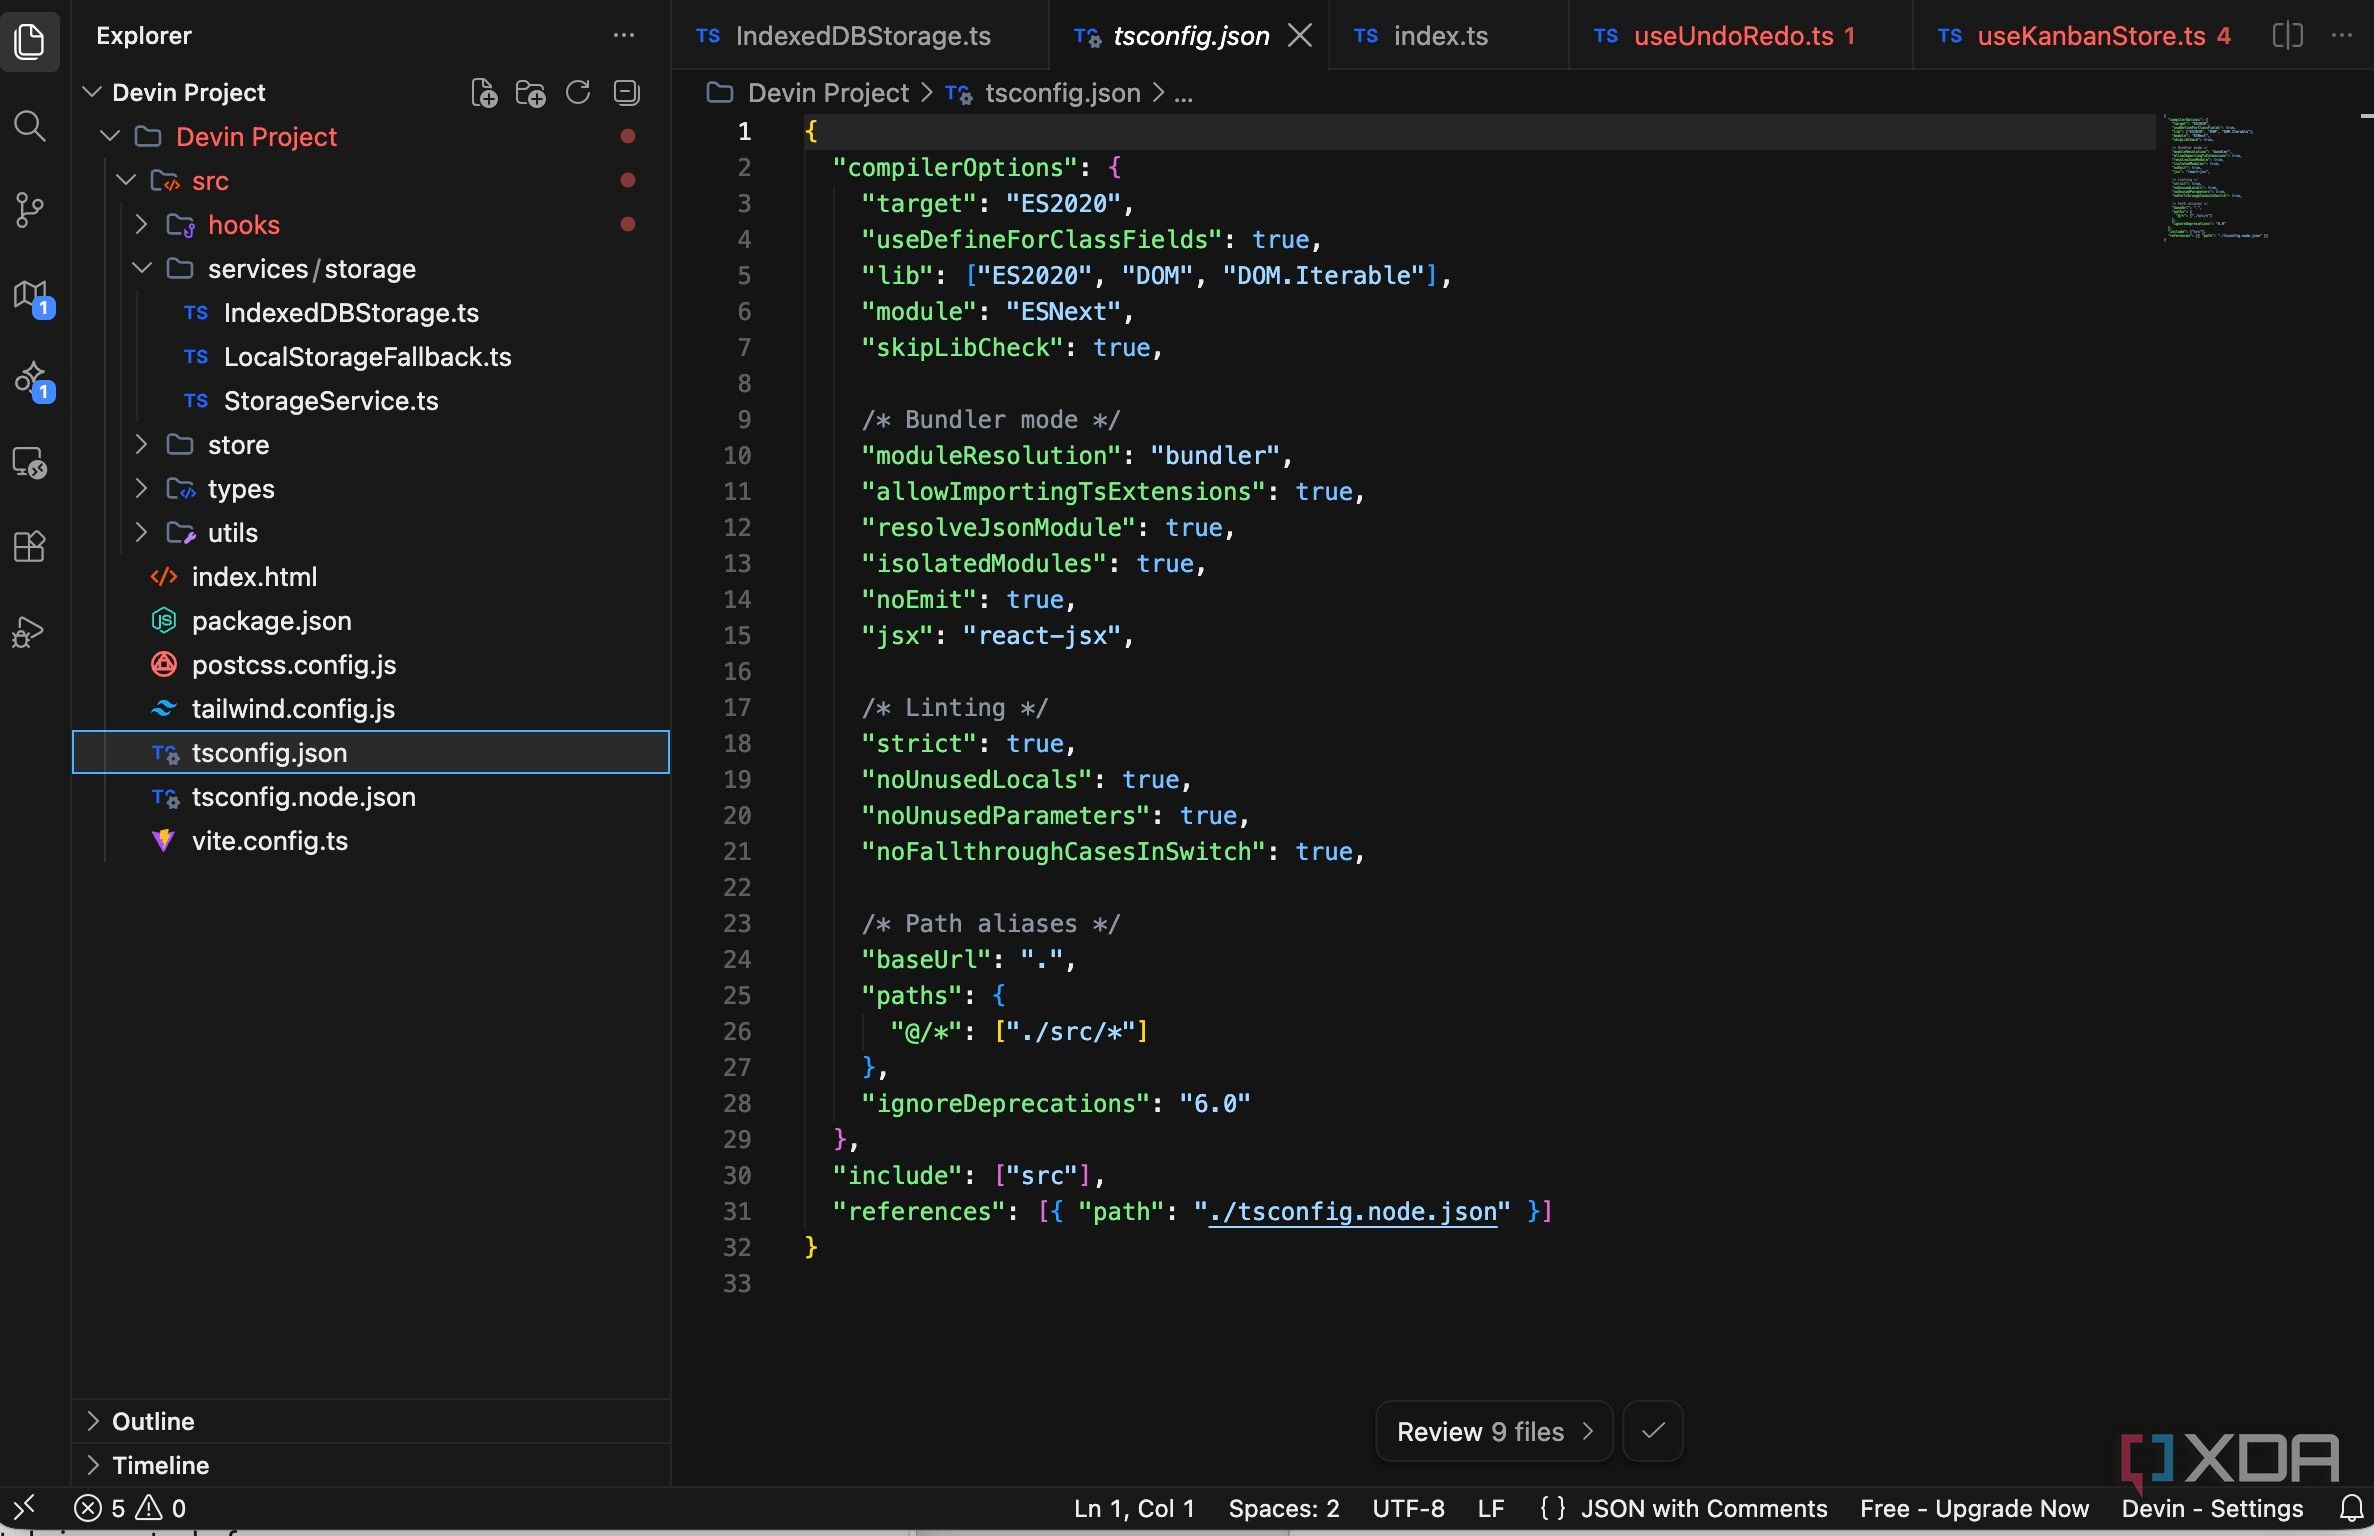Click Ln 1, Col 1 status item
Image resolution: width=2374 pixels, height=1536 pixels.
[1134, 1508]
